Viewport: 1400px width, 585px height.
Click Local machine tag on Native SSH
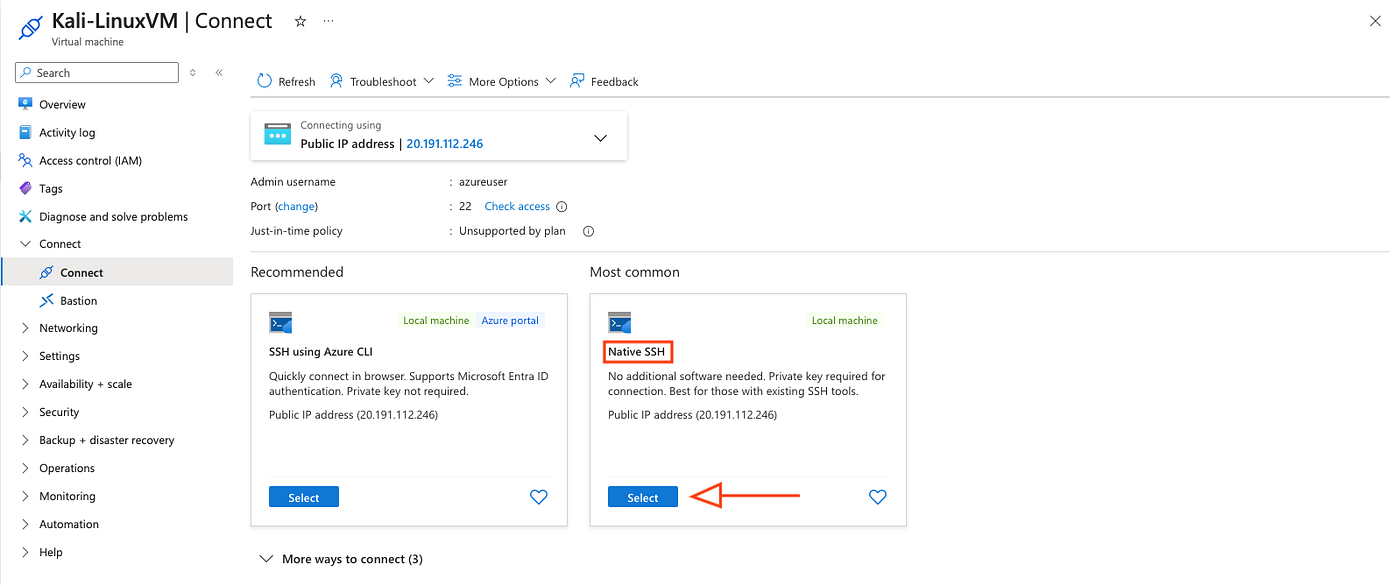[x=845, y=321]
